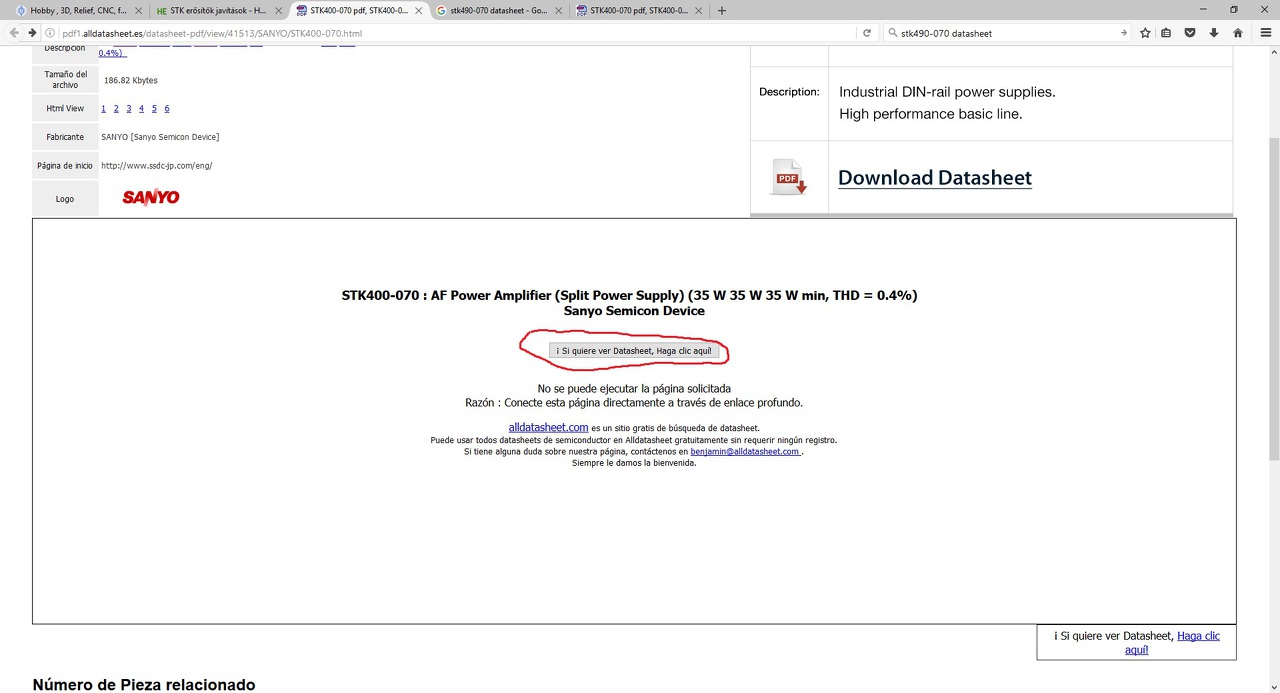Click the scrollbar down arrow
The image size is (1280, 693).
1273,686
